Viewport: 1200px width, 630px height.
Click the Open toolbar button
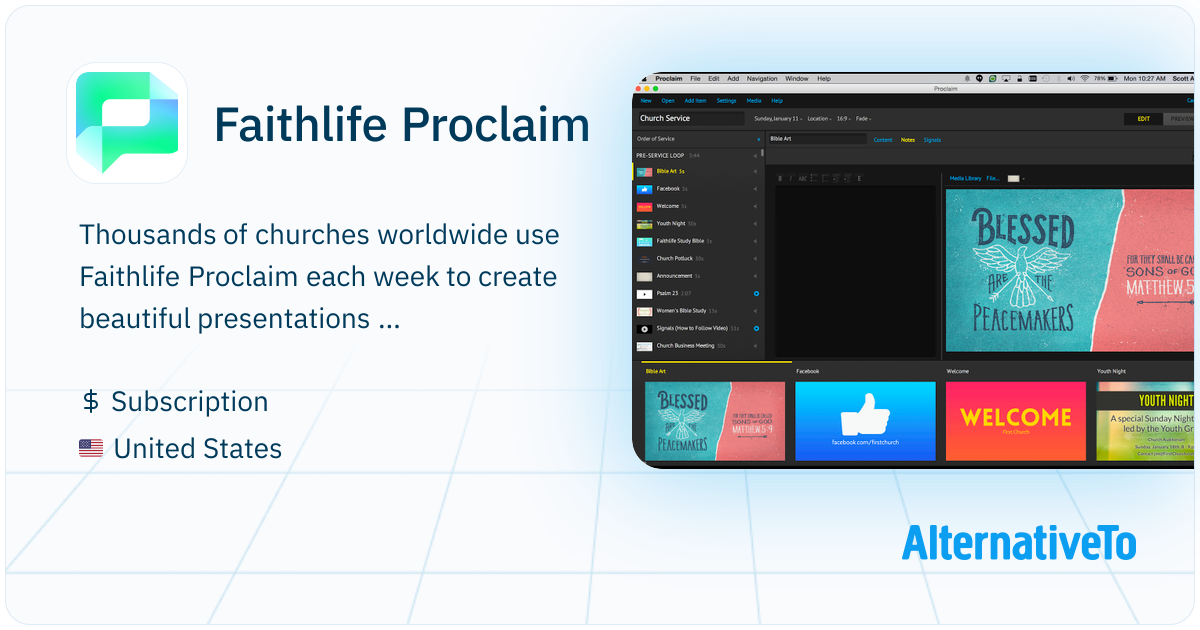click(668, 101)
